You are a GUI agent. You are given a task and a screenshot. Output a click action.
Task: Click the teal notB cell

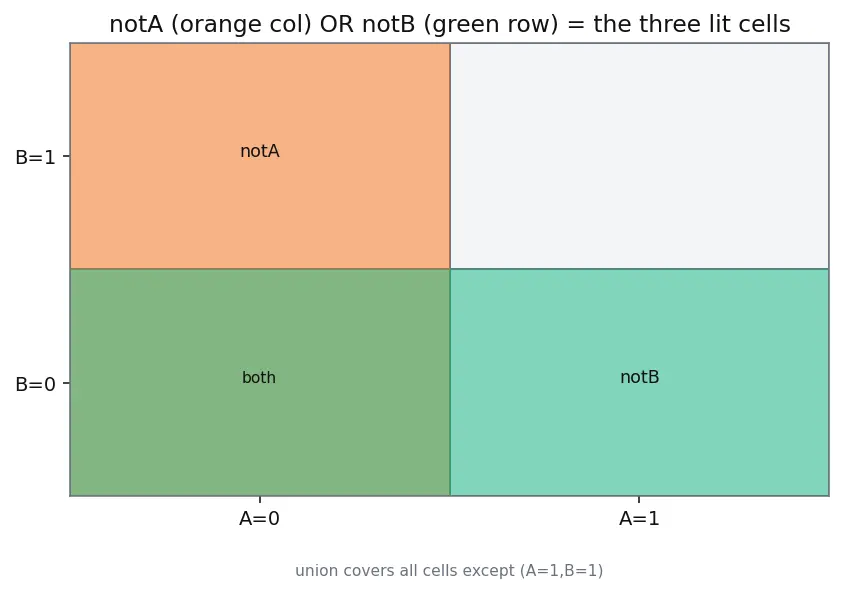click(639, 382)
